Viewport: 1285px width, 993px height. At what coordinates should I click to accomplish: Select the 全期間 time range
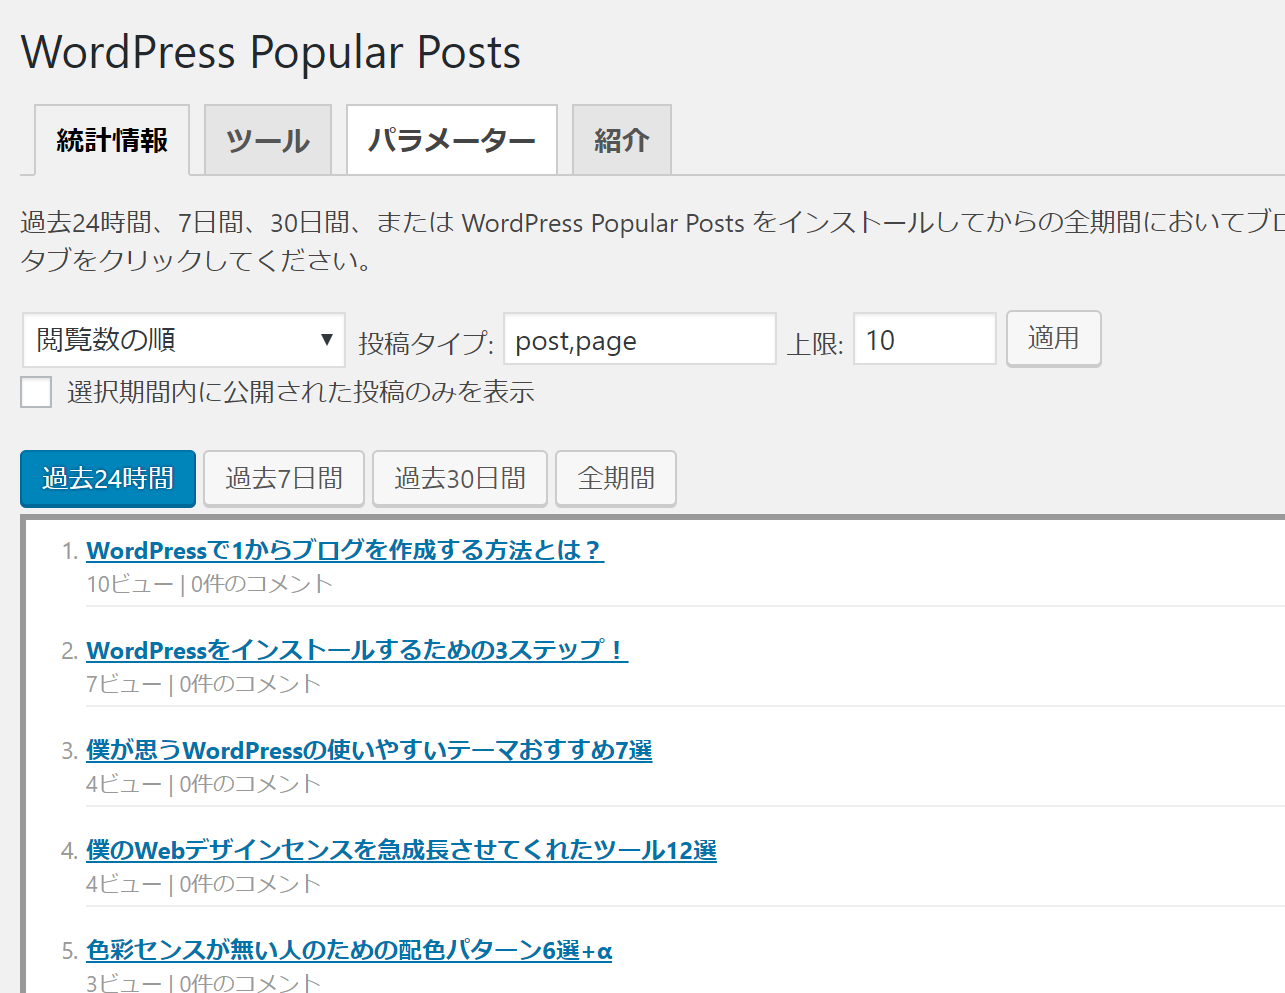[x=616, y=479]
